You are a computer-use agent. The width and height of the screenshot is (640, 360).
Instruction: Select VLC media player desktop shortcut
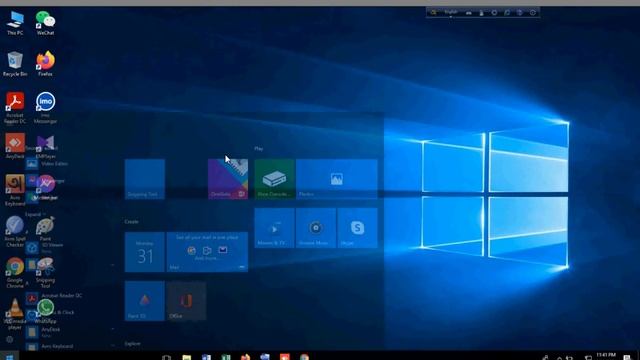[15, 314]
